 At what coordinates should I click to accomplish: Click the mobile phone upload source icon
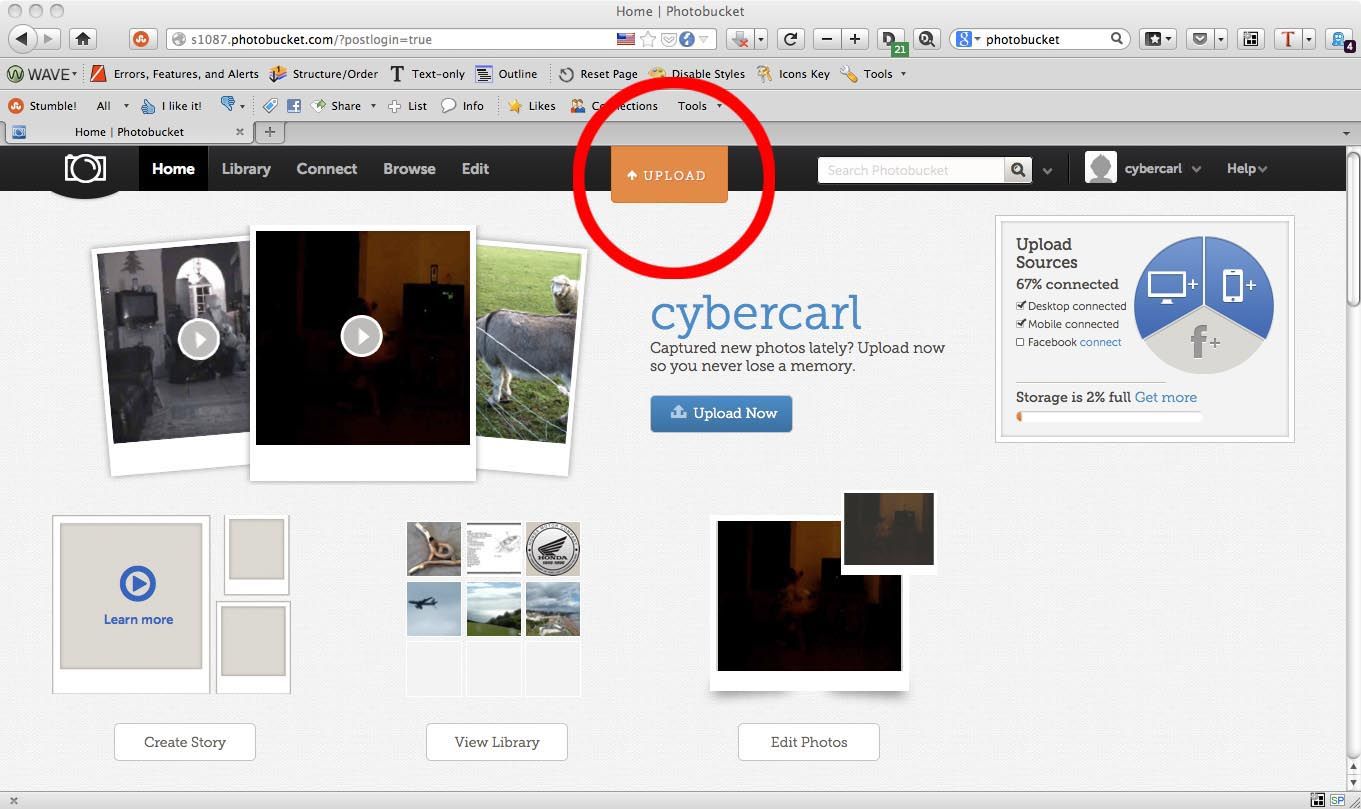click(x=1238, y=286)
